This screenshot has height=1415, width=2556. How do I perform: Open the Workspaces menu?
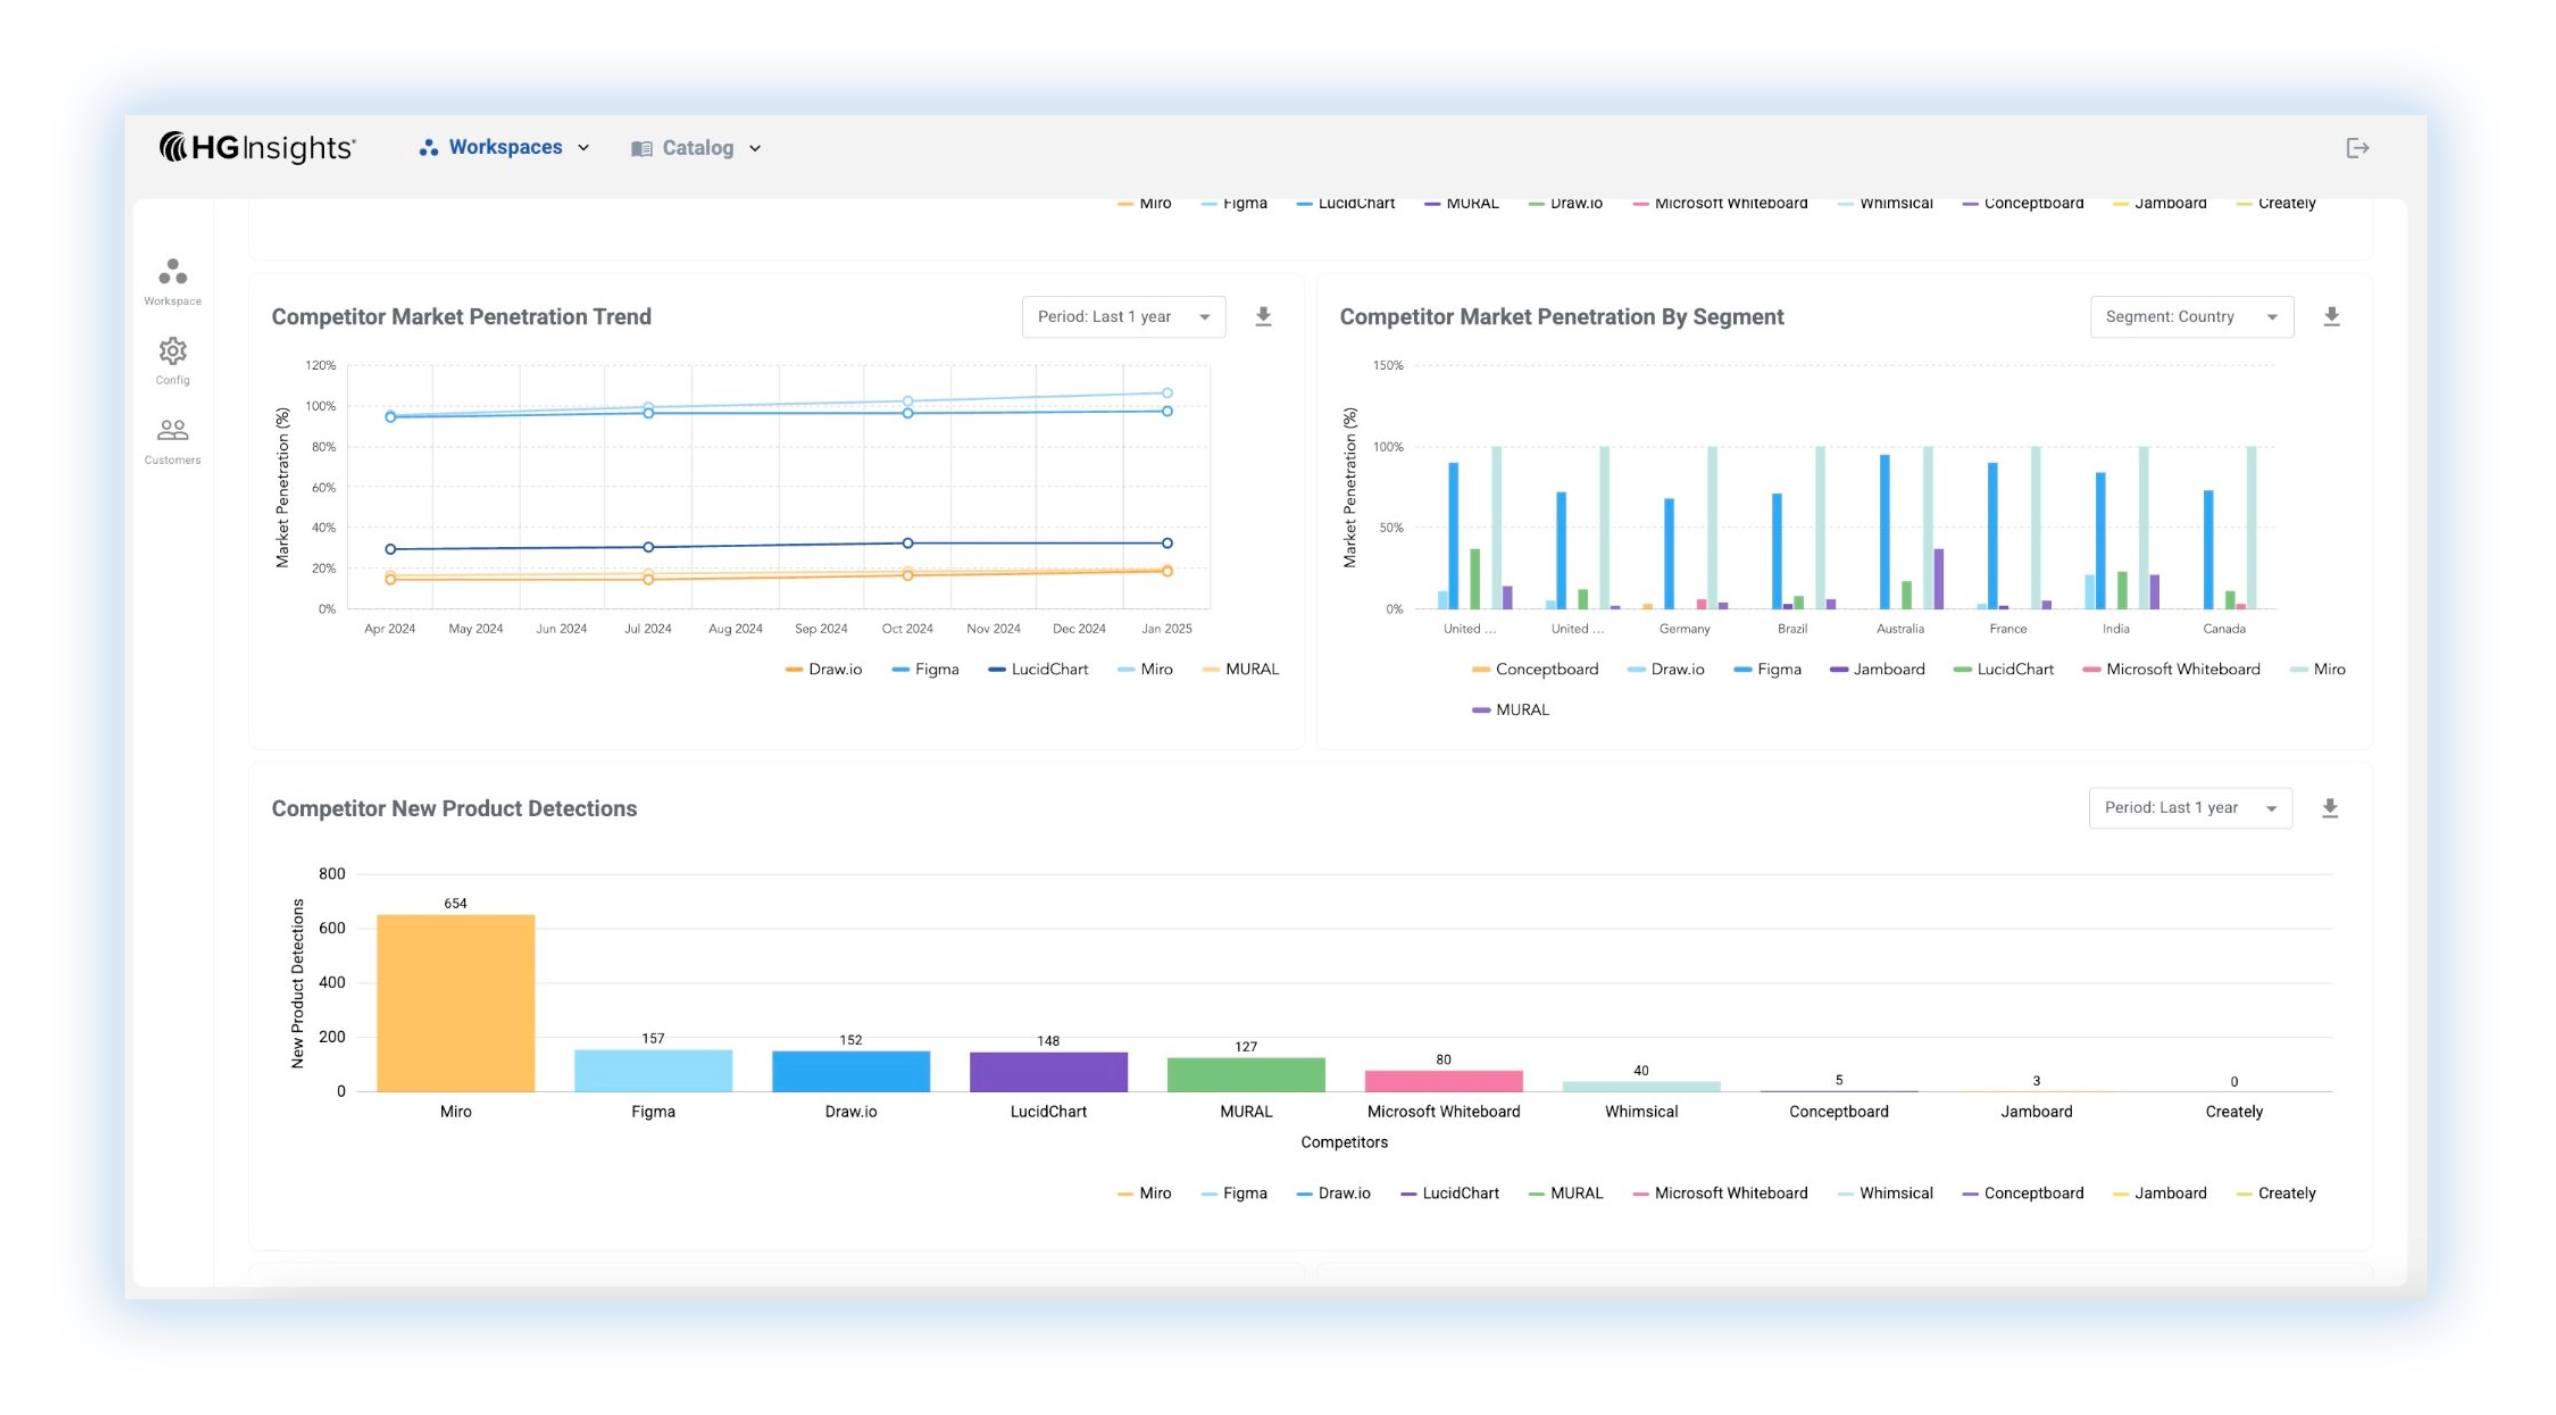click(505, 148)
